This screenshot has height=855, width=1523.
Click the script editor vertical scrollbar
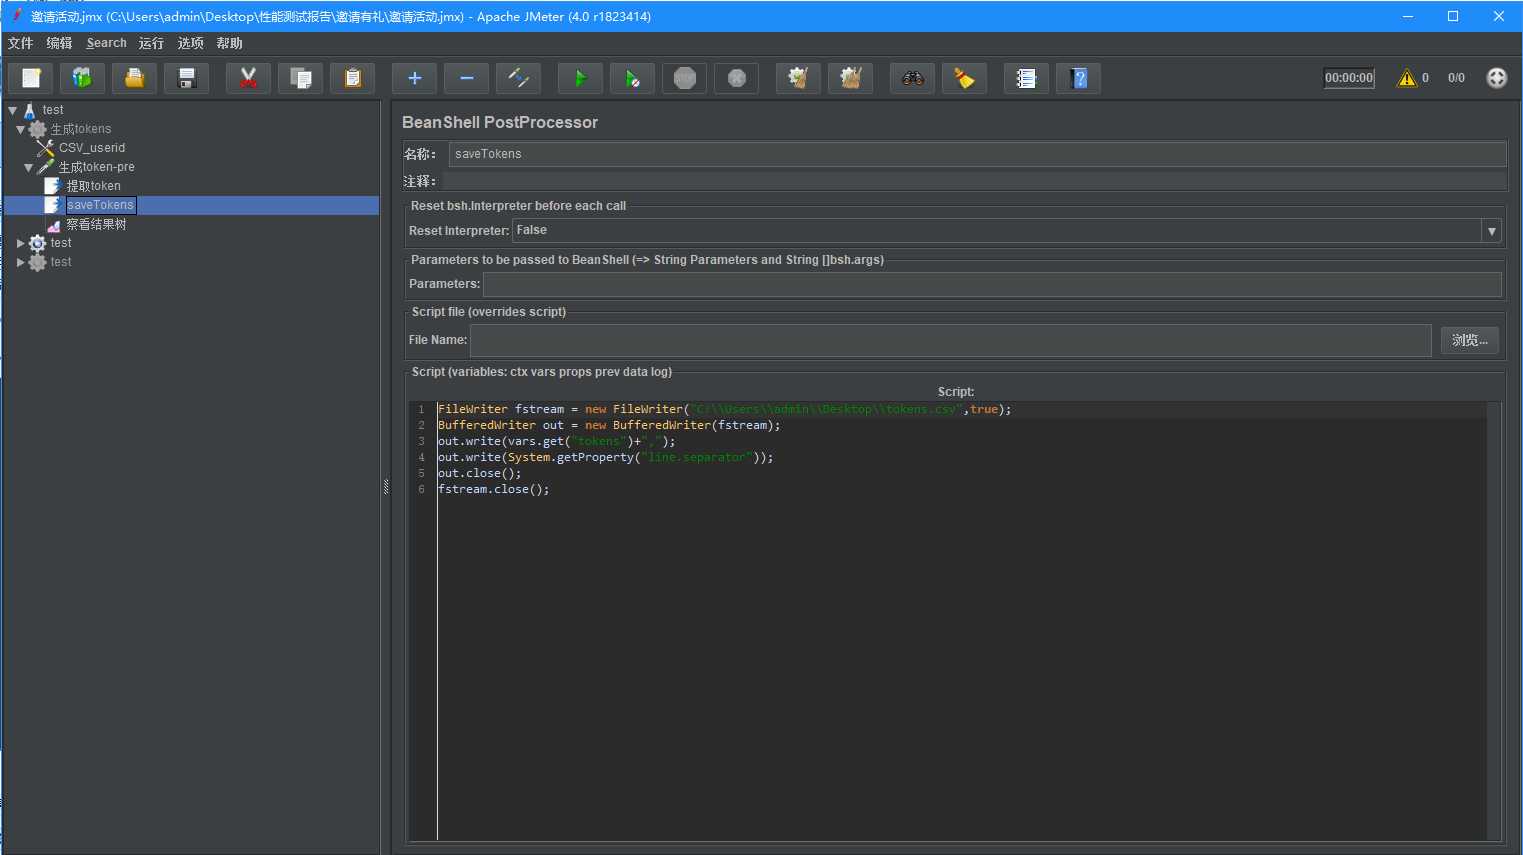click(x=1494, y=620)
